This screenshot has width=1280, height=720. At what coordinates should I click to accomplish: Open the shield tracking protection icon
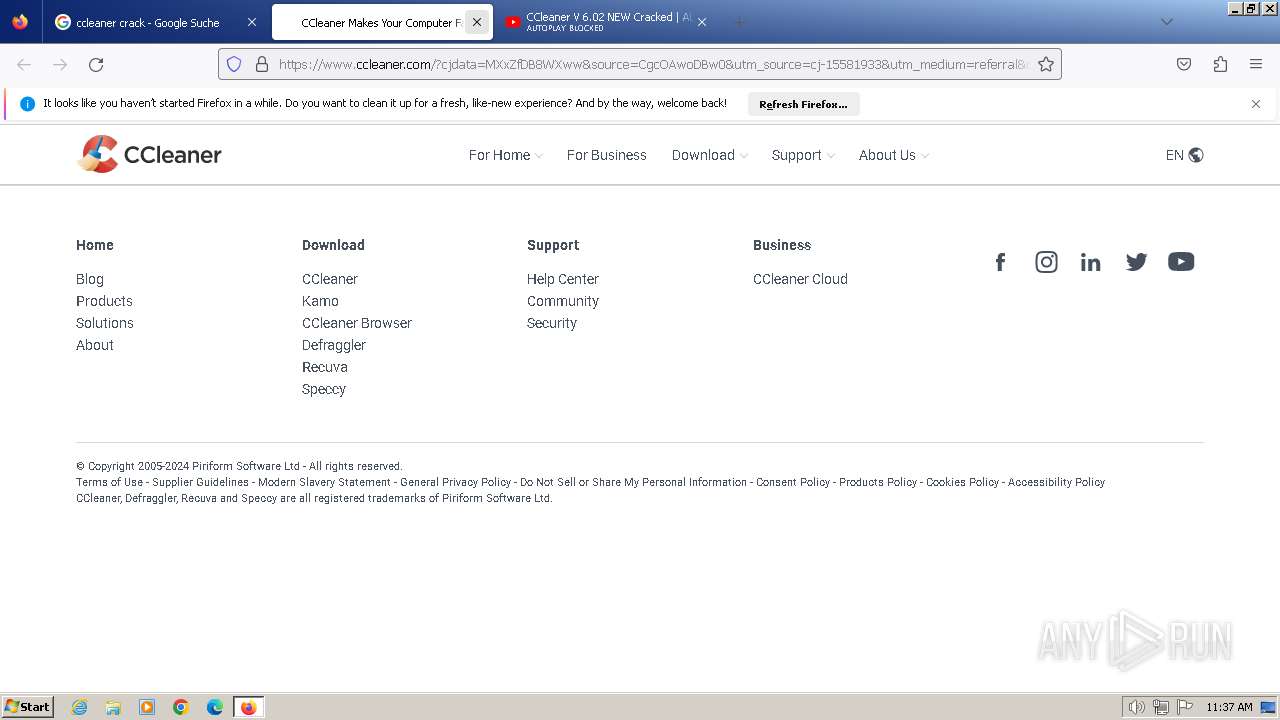(234, 64)
